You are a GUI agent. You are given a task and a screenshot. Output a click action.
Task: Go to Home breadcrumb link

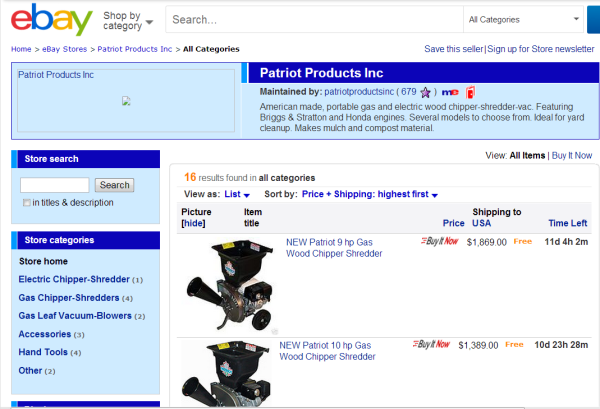(21, 49)
